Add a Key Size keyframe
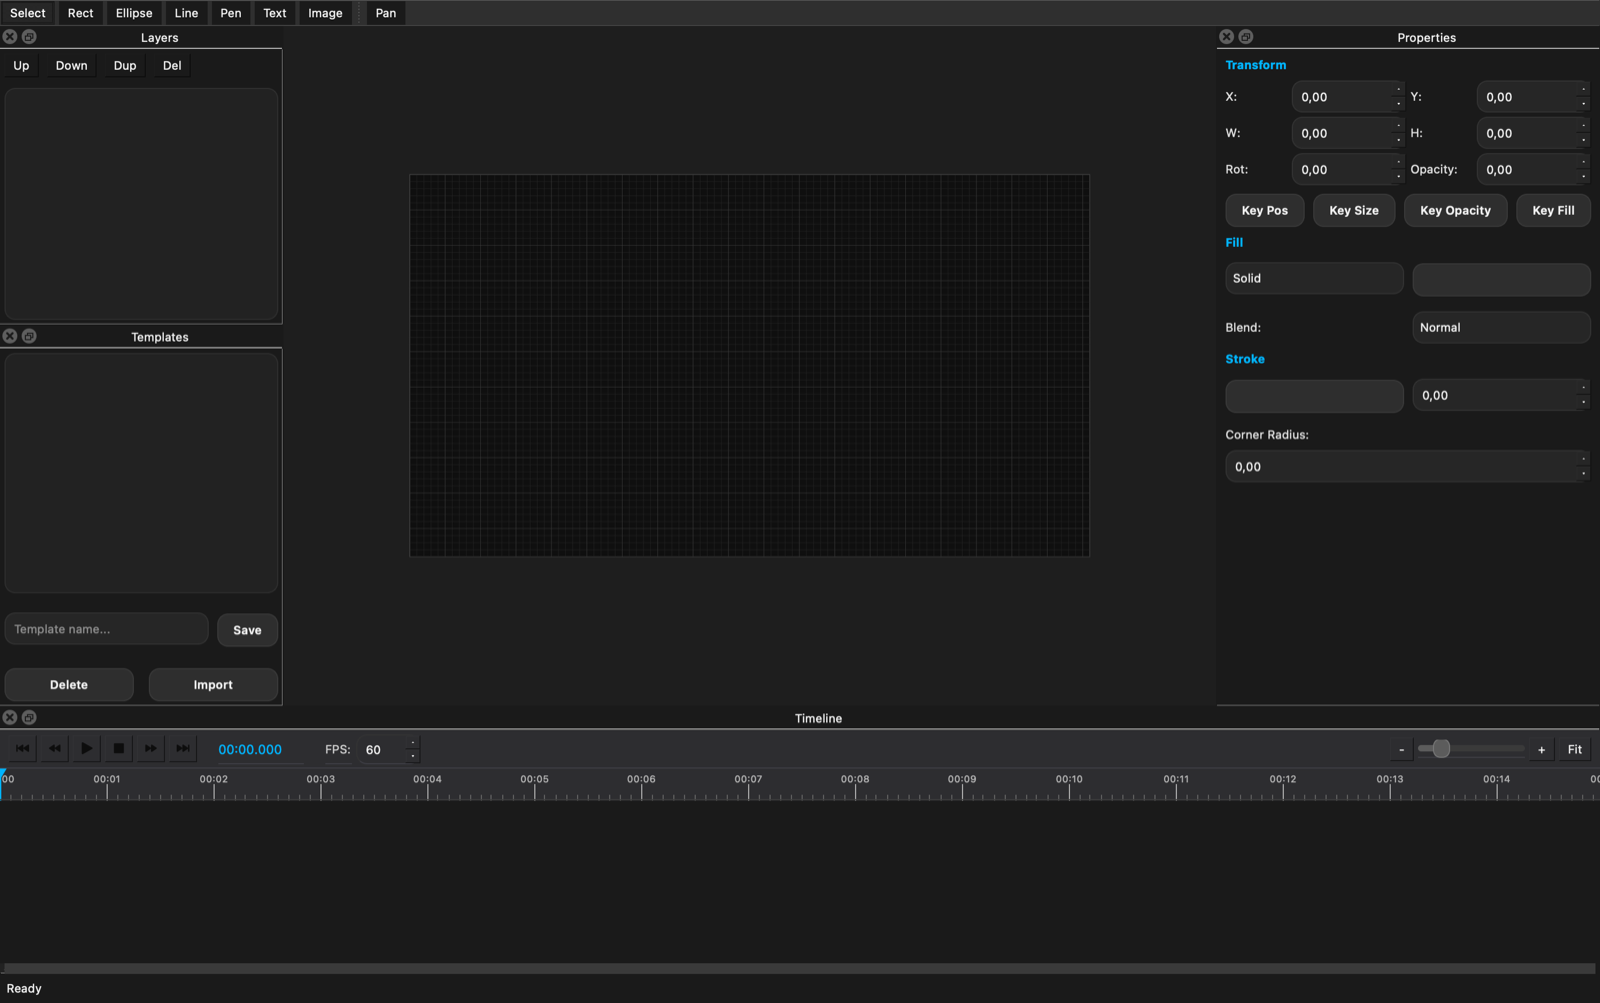The width and height of the screenshot is (1600, 1003). pos(1354,210)
